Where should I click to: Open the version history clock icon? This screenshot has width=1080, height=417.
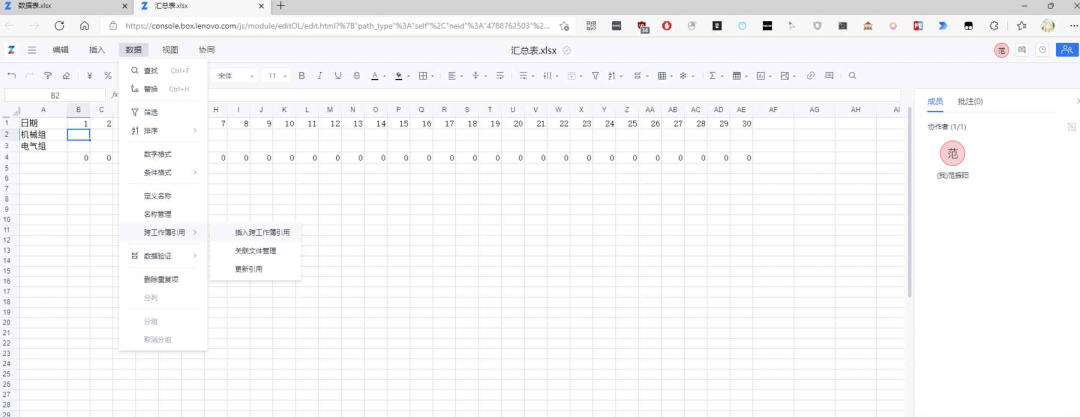point(1043,50)
